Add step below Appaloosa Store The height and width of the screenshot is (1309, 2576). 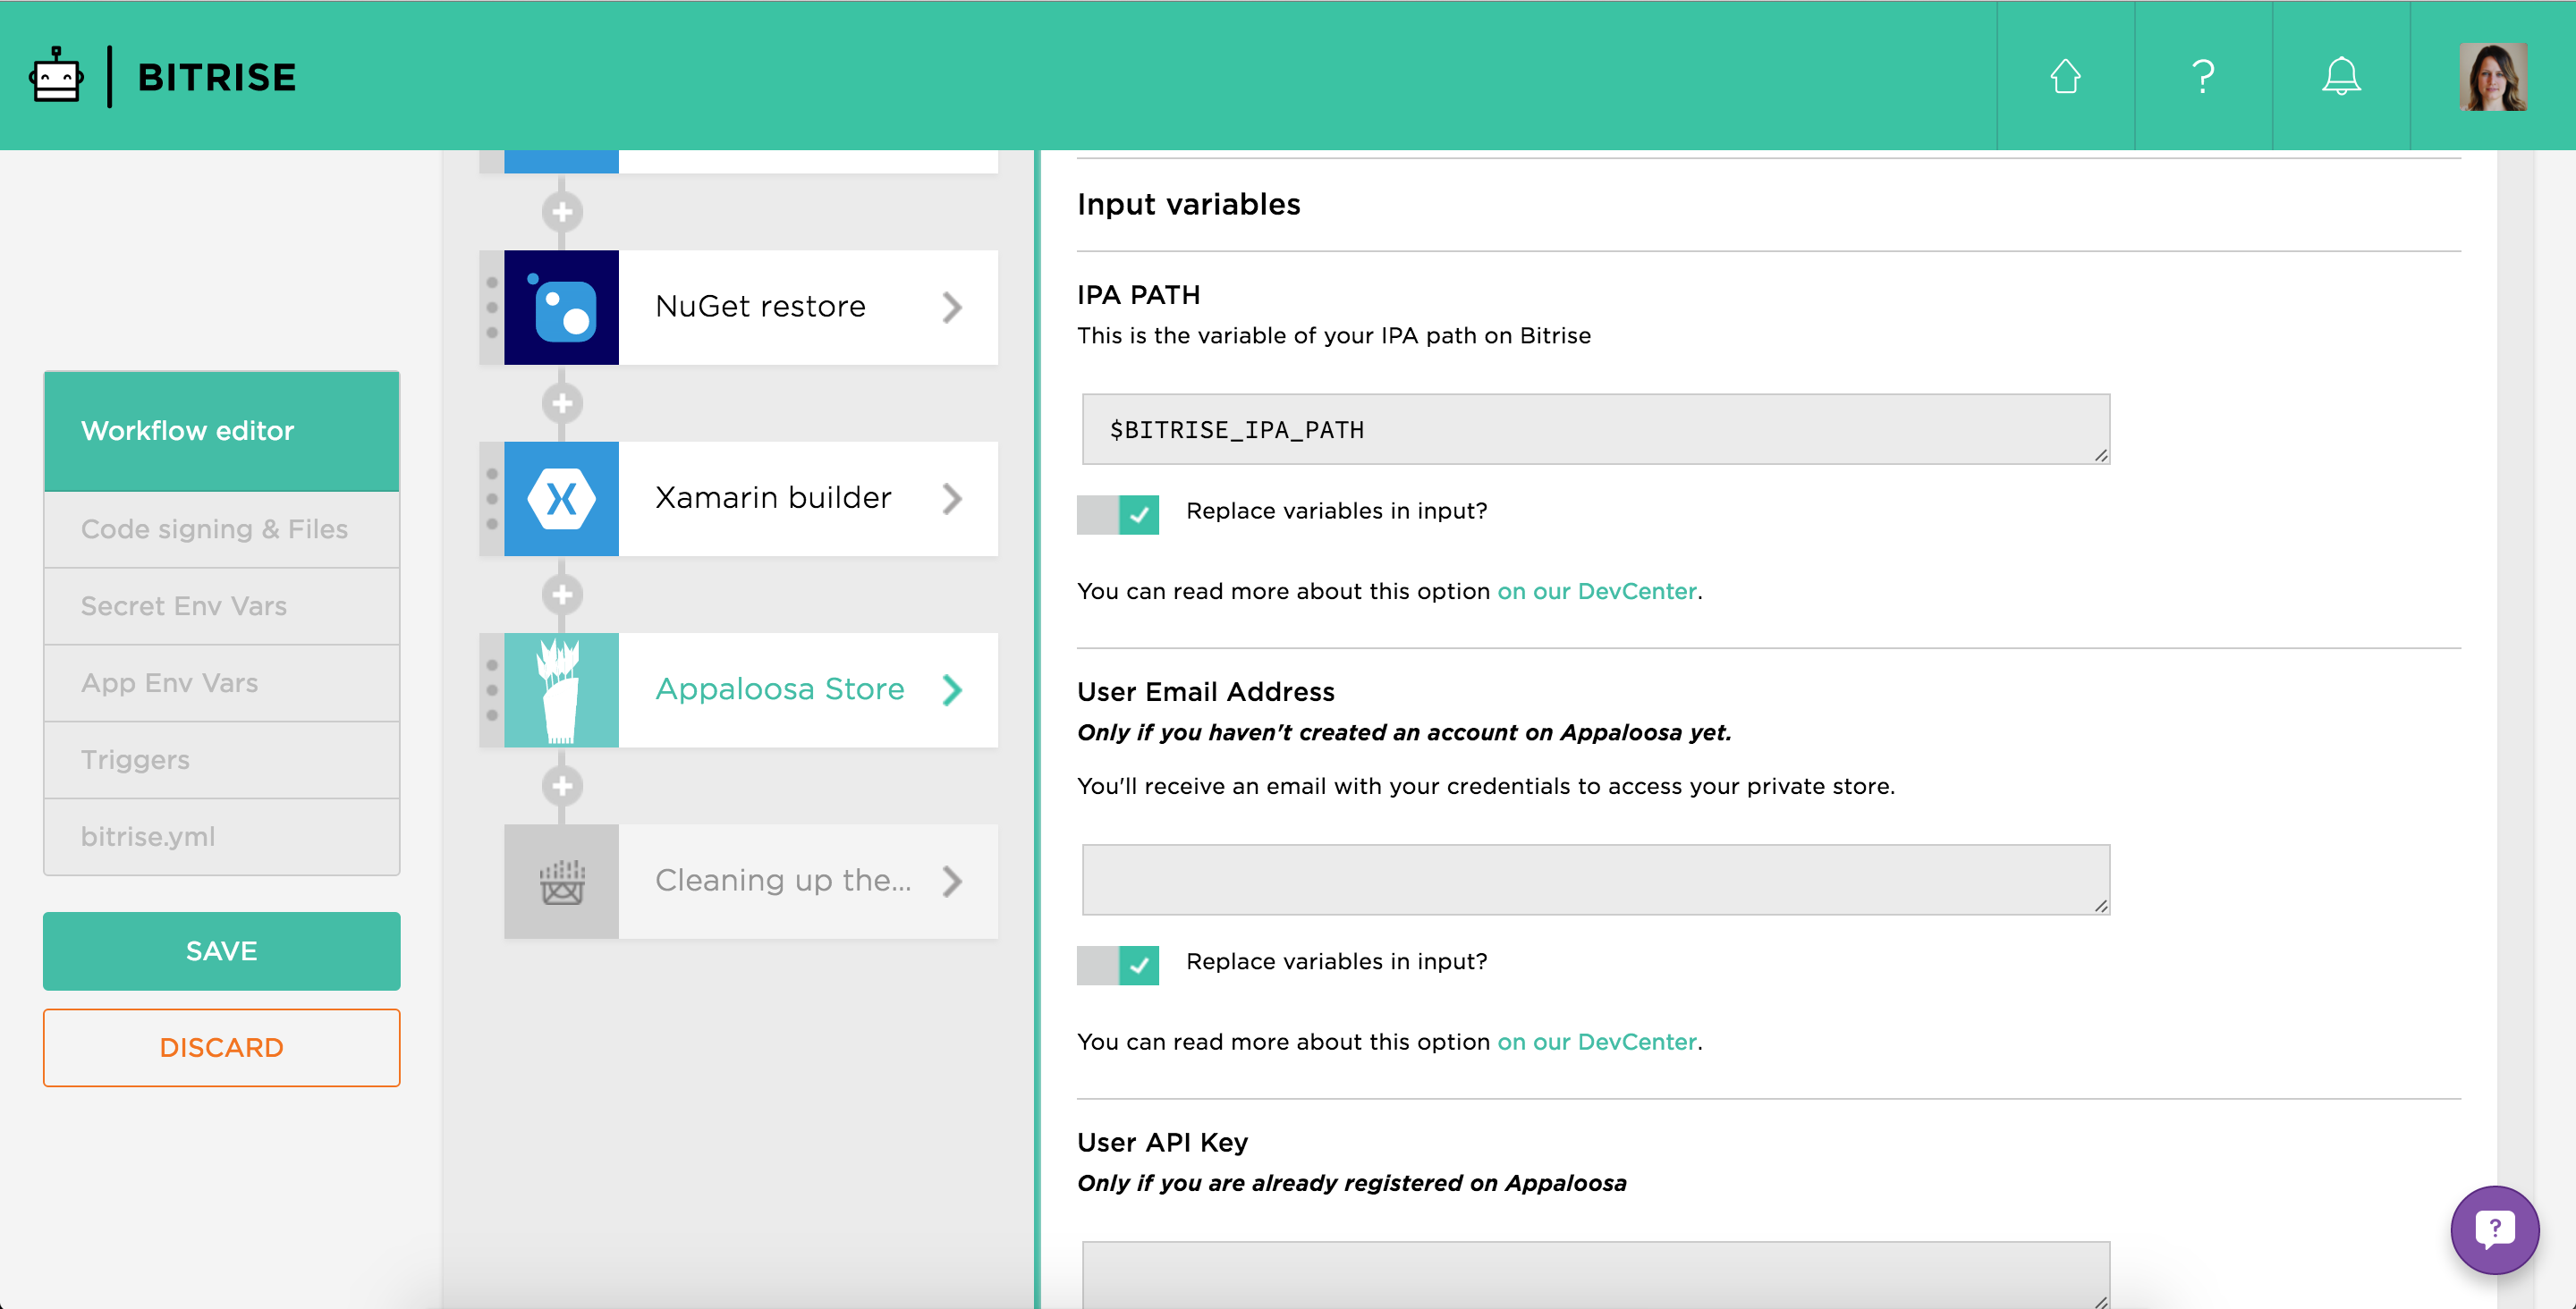click(x=562, y=786)
